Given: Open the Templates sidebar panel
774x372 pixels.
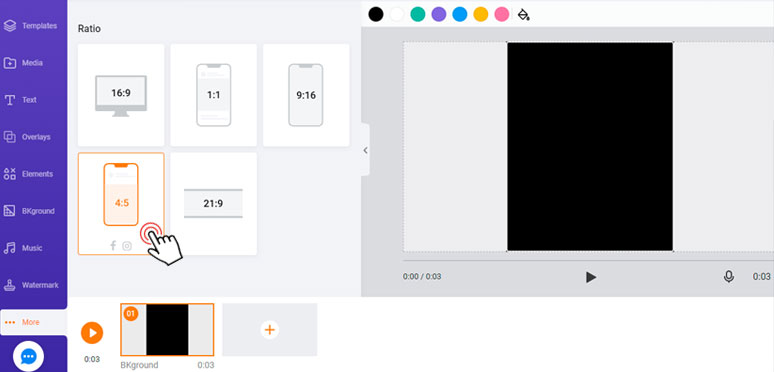Looking at the screenshot, I should pos(31,26).
